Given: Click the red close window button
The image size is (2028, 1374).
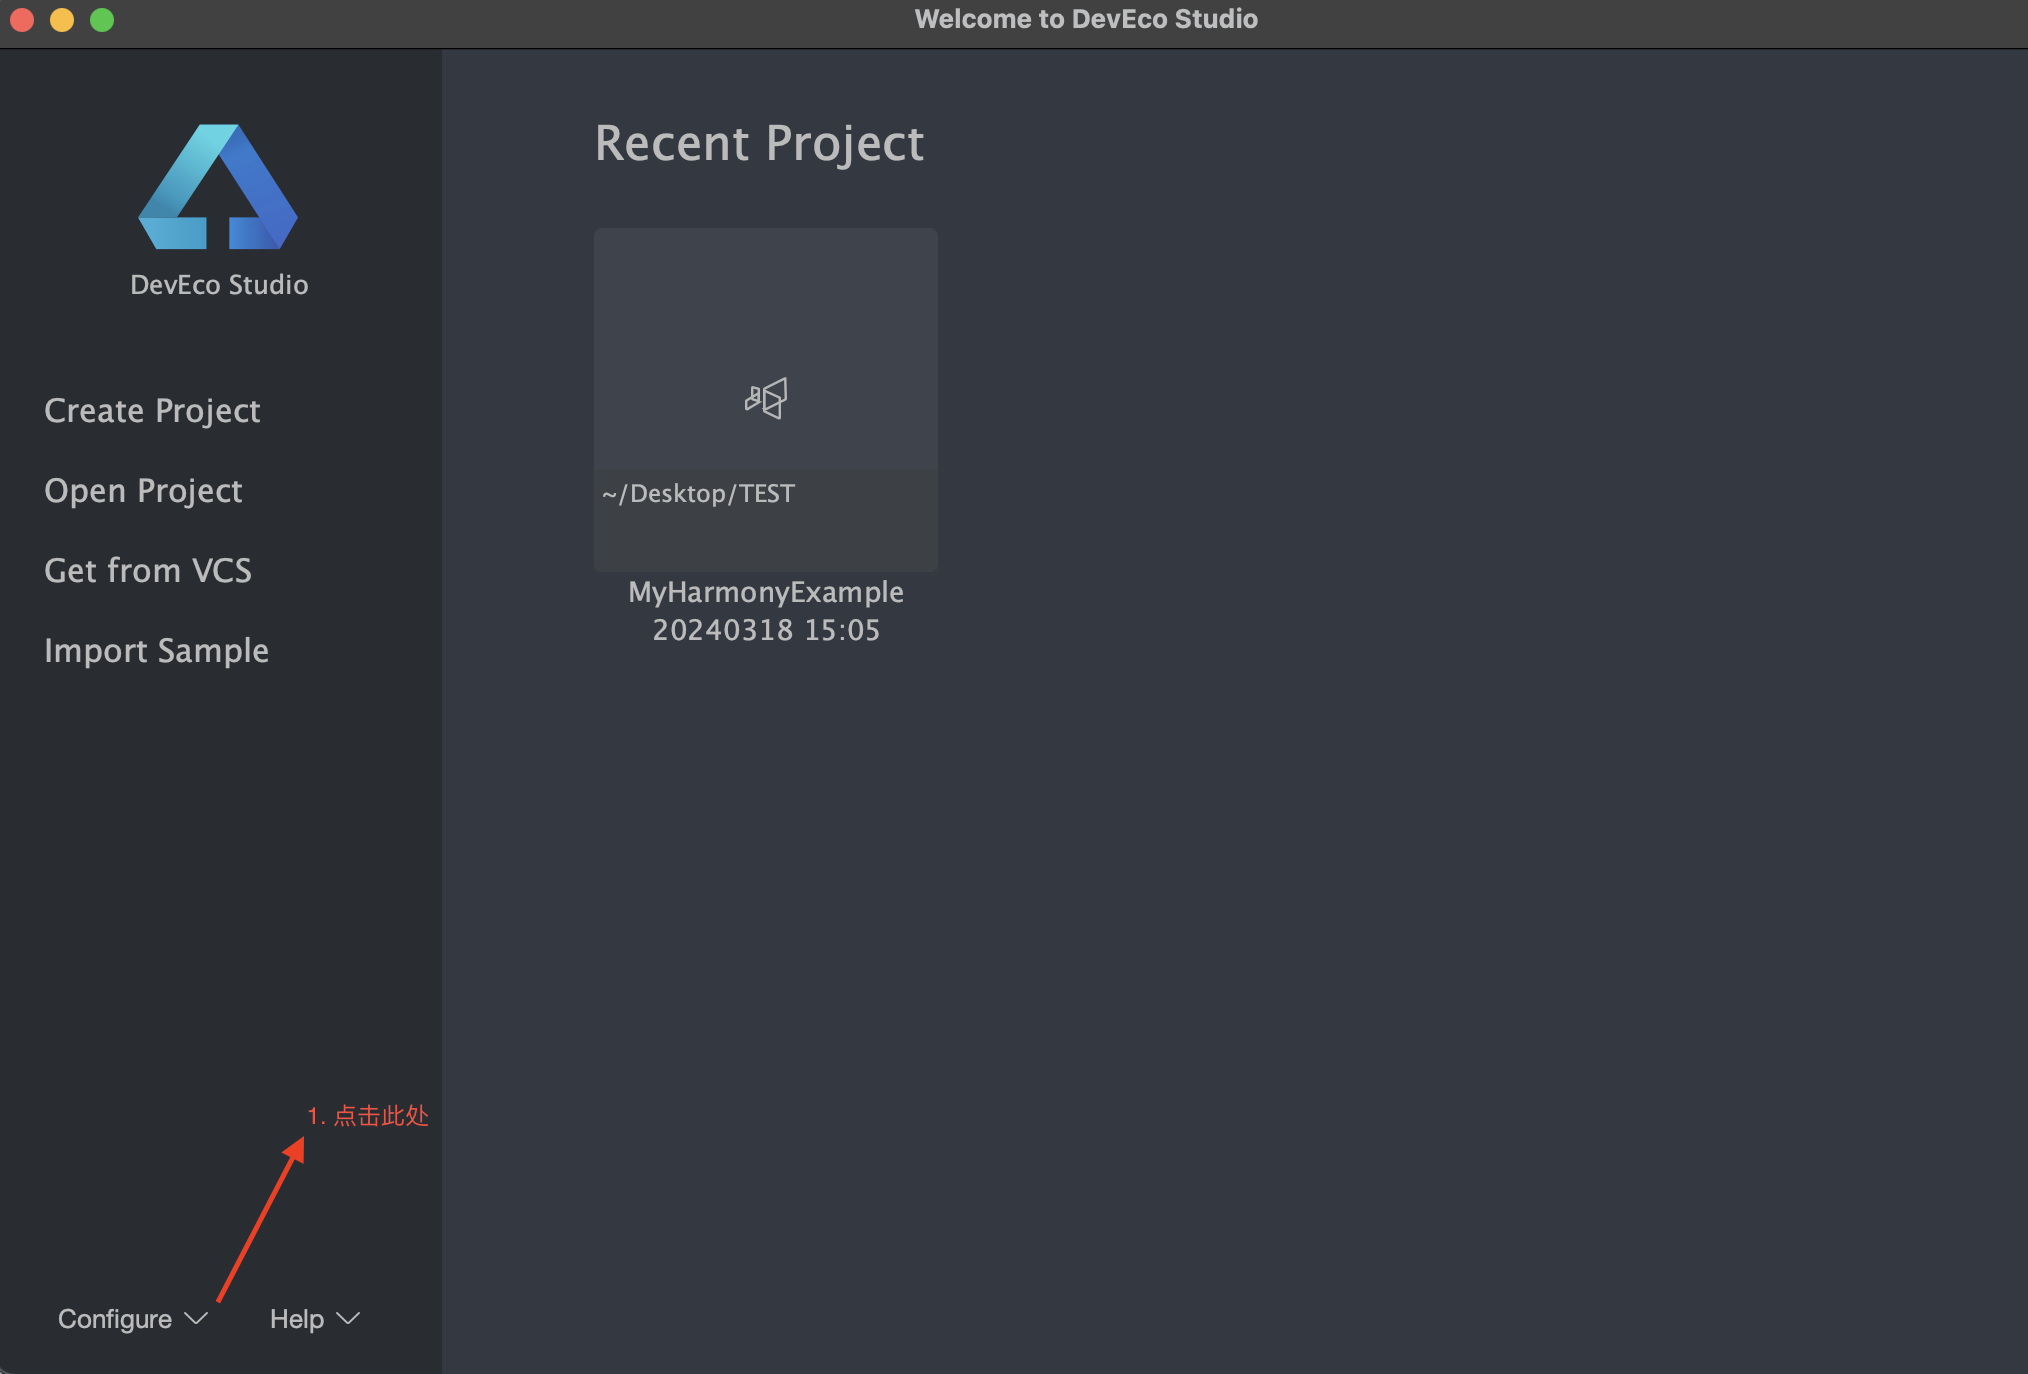Looking at the screenshot, I should tap(22, 19).
